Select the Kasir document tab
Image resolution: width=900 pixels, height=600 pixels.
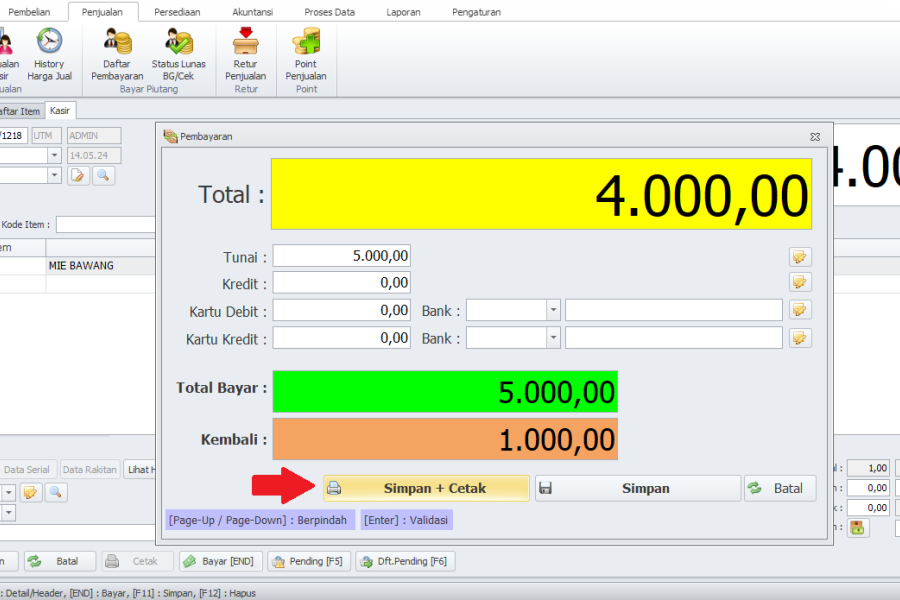[x=60, y=110]
